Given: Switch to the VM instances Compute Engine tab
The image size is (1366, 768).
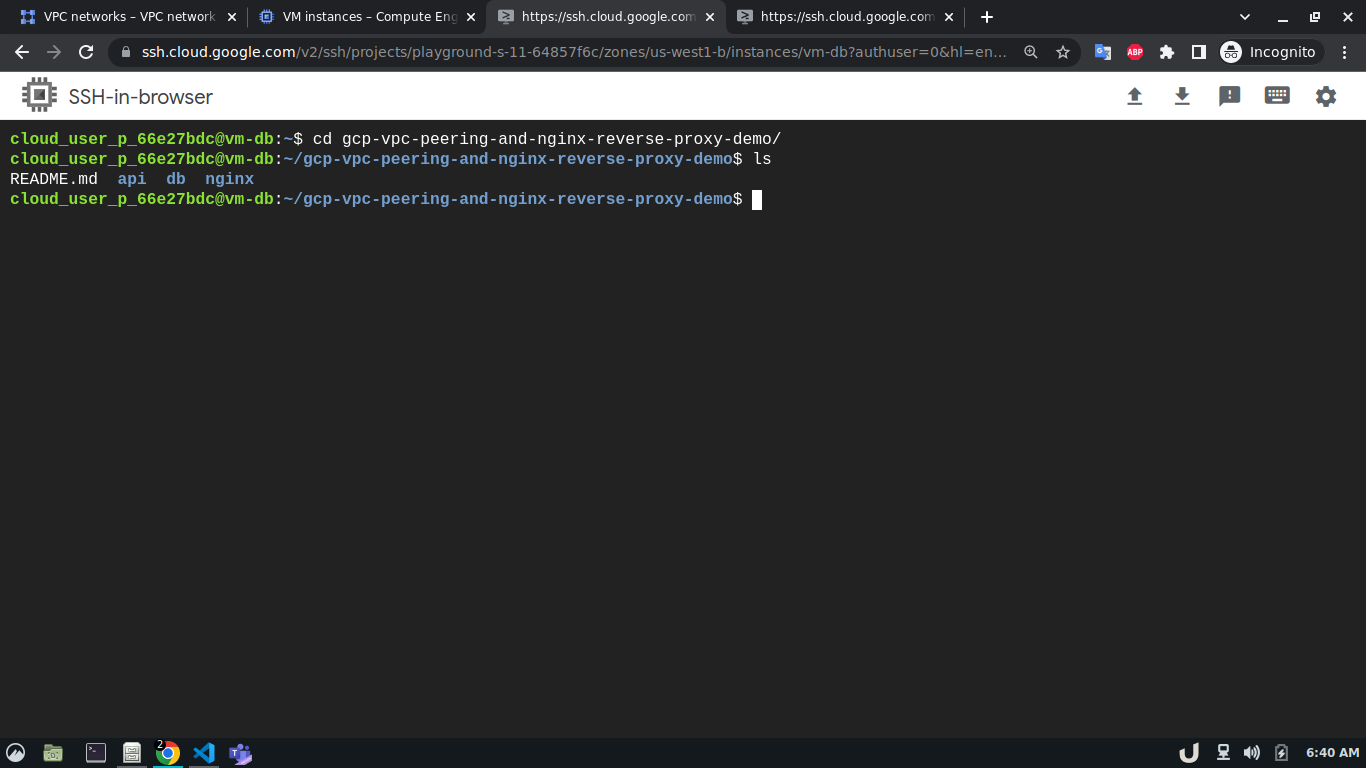Looking at the screenshot, I should [x=366, y=17].
